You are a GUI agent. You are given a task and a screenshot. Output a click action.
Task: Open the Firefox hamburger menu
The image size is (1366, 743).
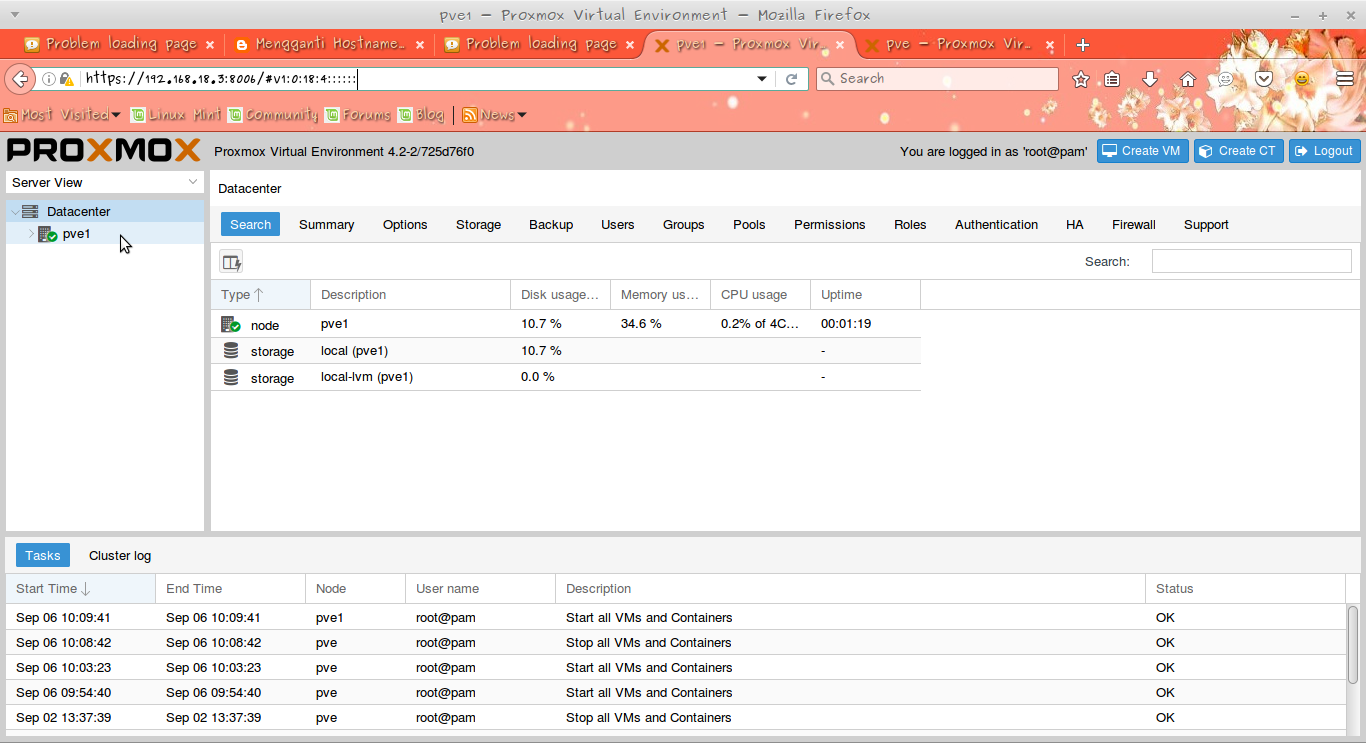pos(1345,79)
